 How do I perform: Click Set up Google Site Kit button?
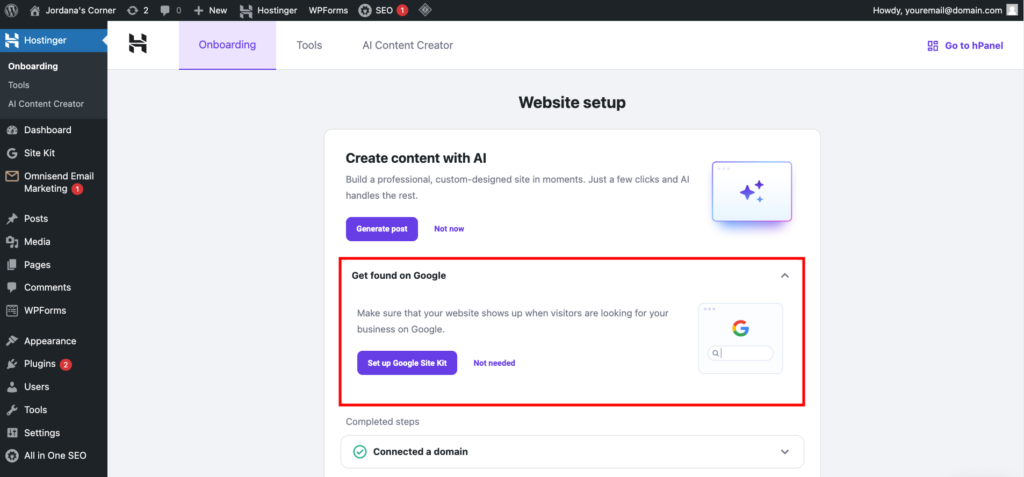pos(406,363)
